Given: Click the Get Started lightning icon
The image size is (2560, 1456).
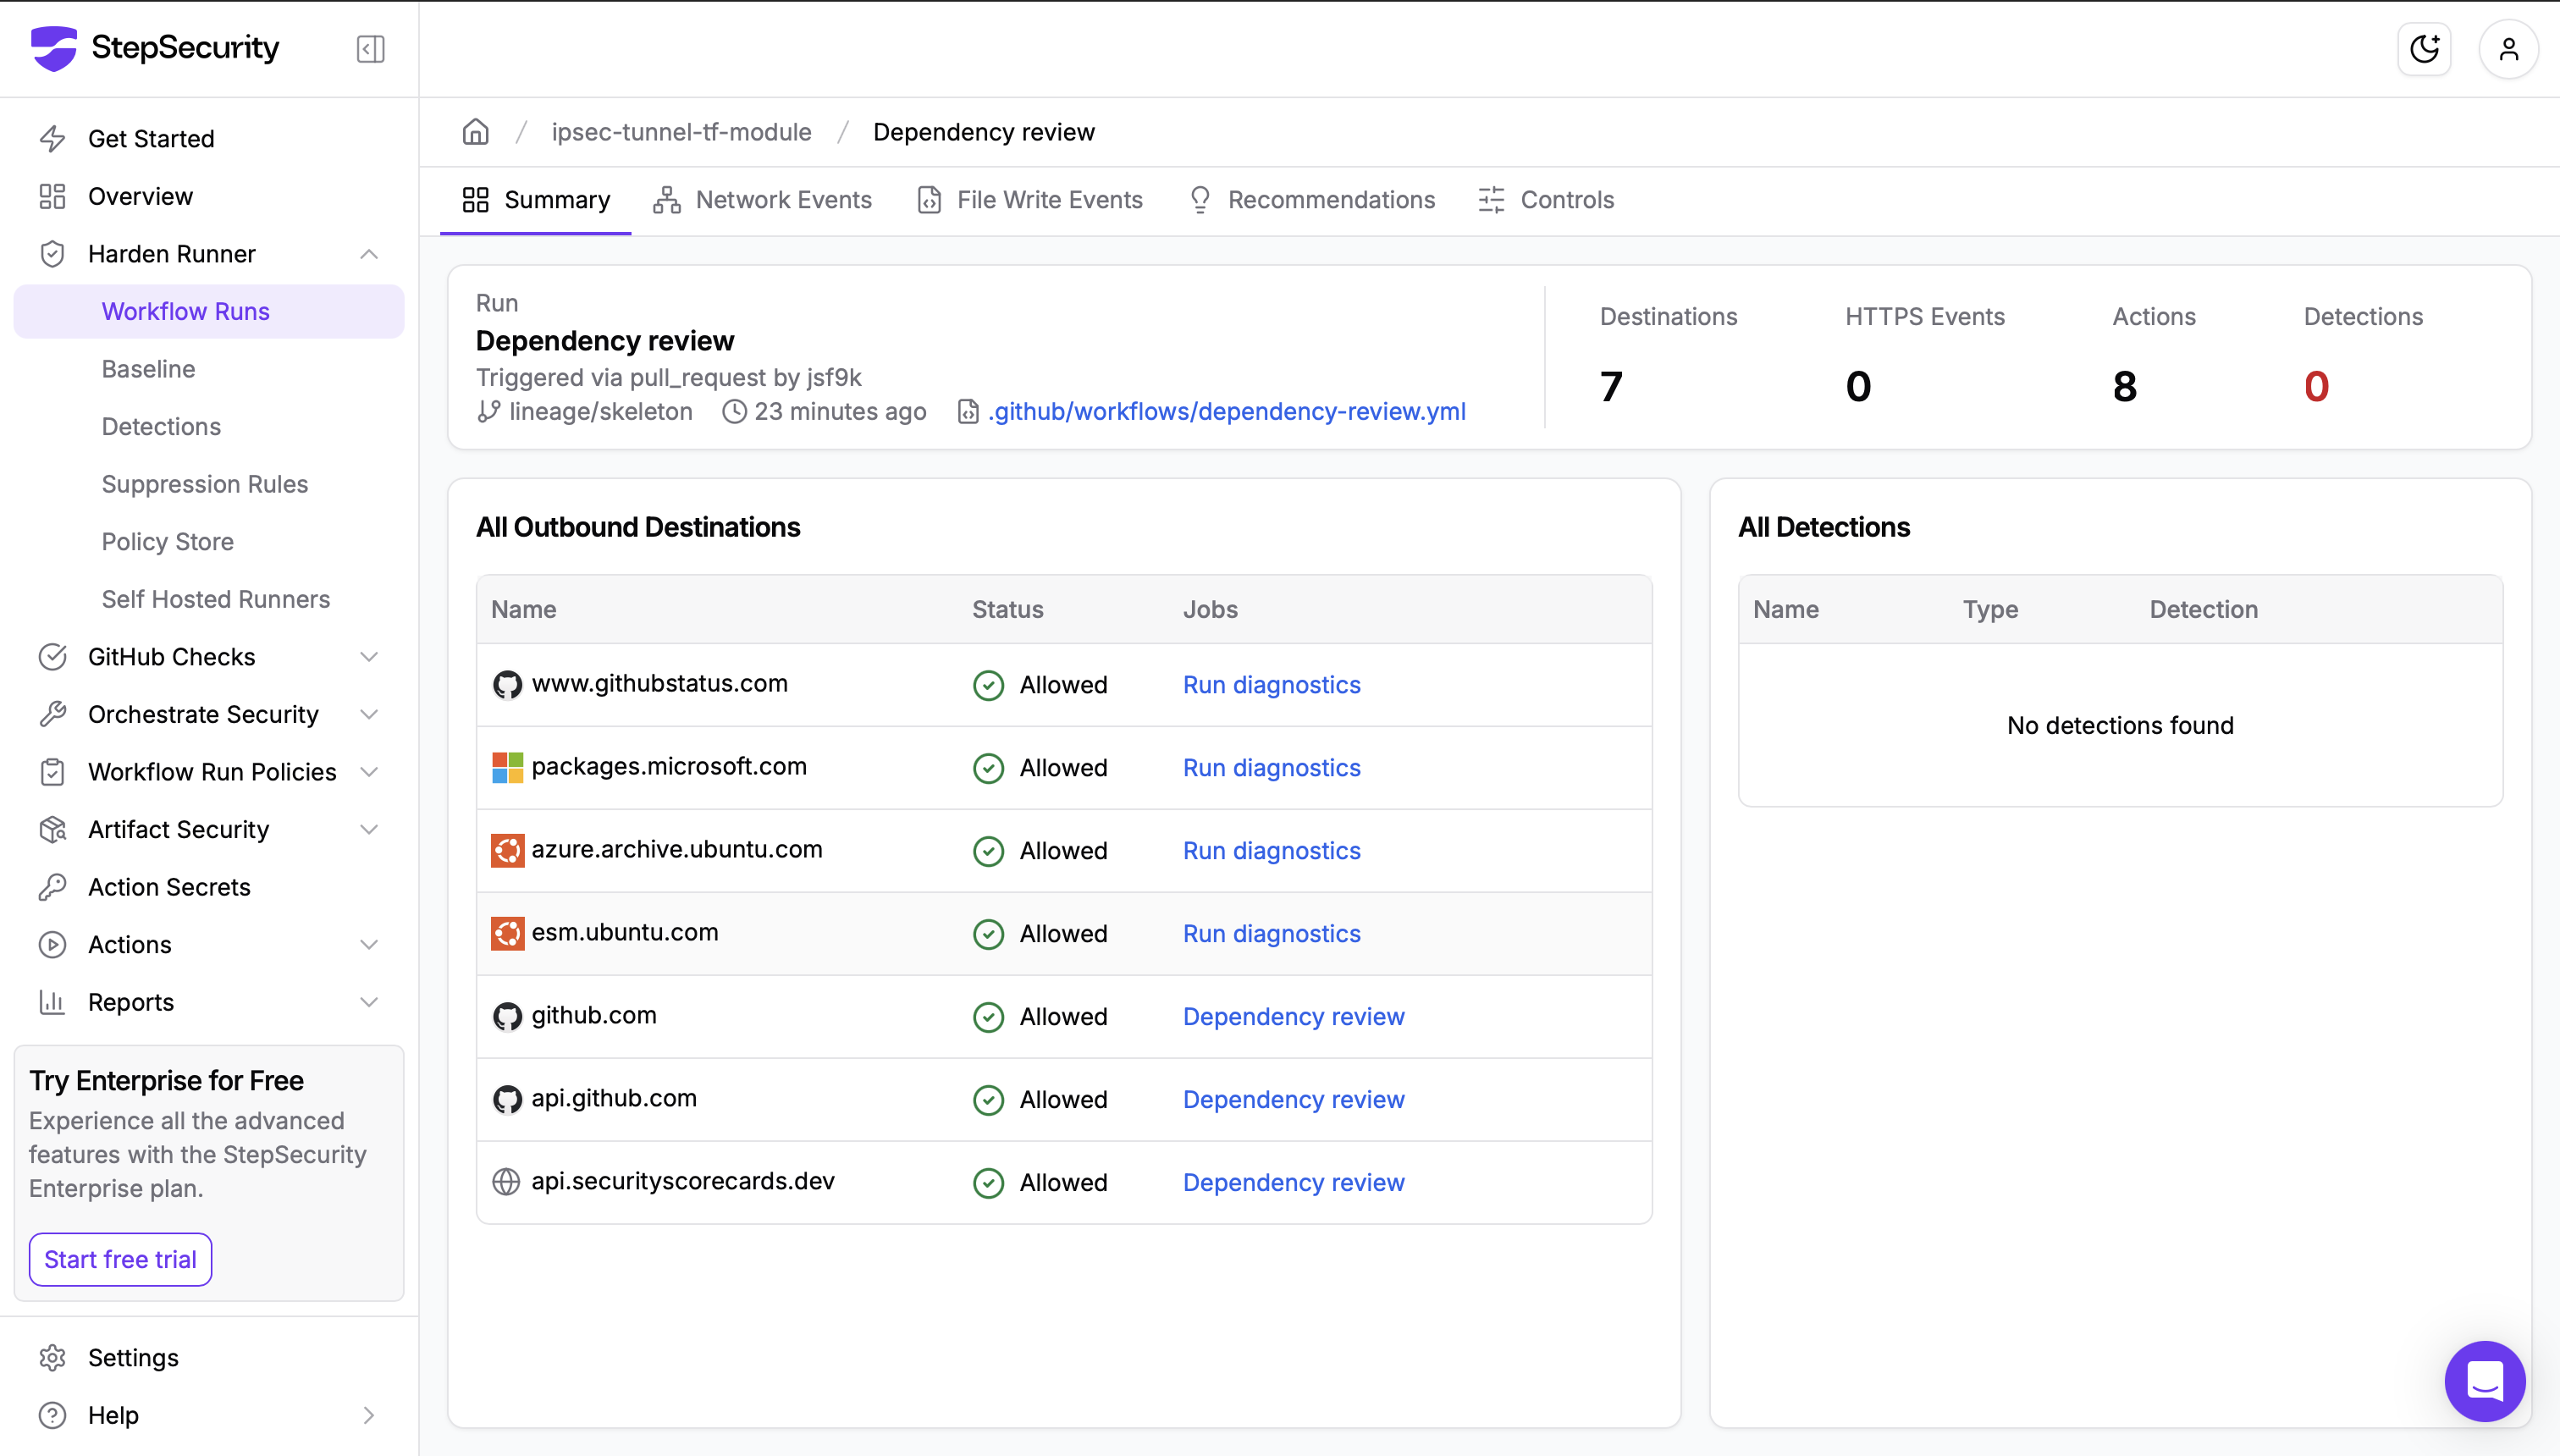Looking at the screenshot, I should pyautogui.click(x=52, y=139).
